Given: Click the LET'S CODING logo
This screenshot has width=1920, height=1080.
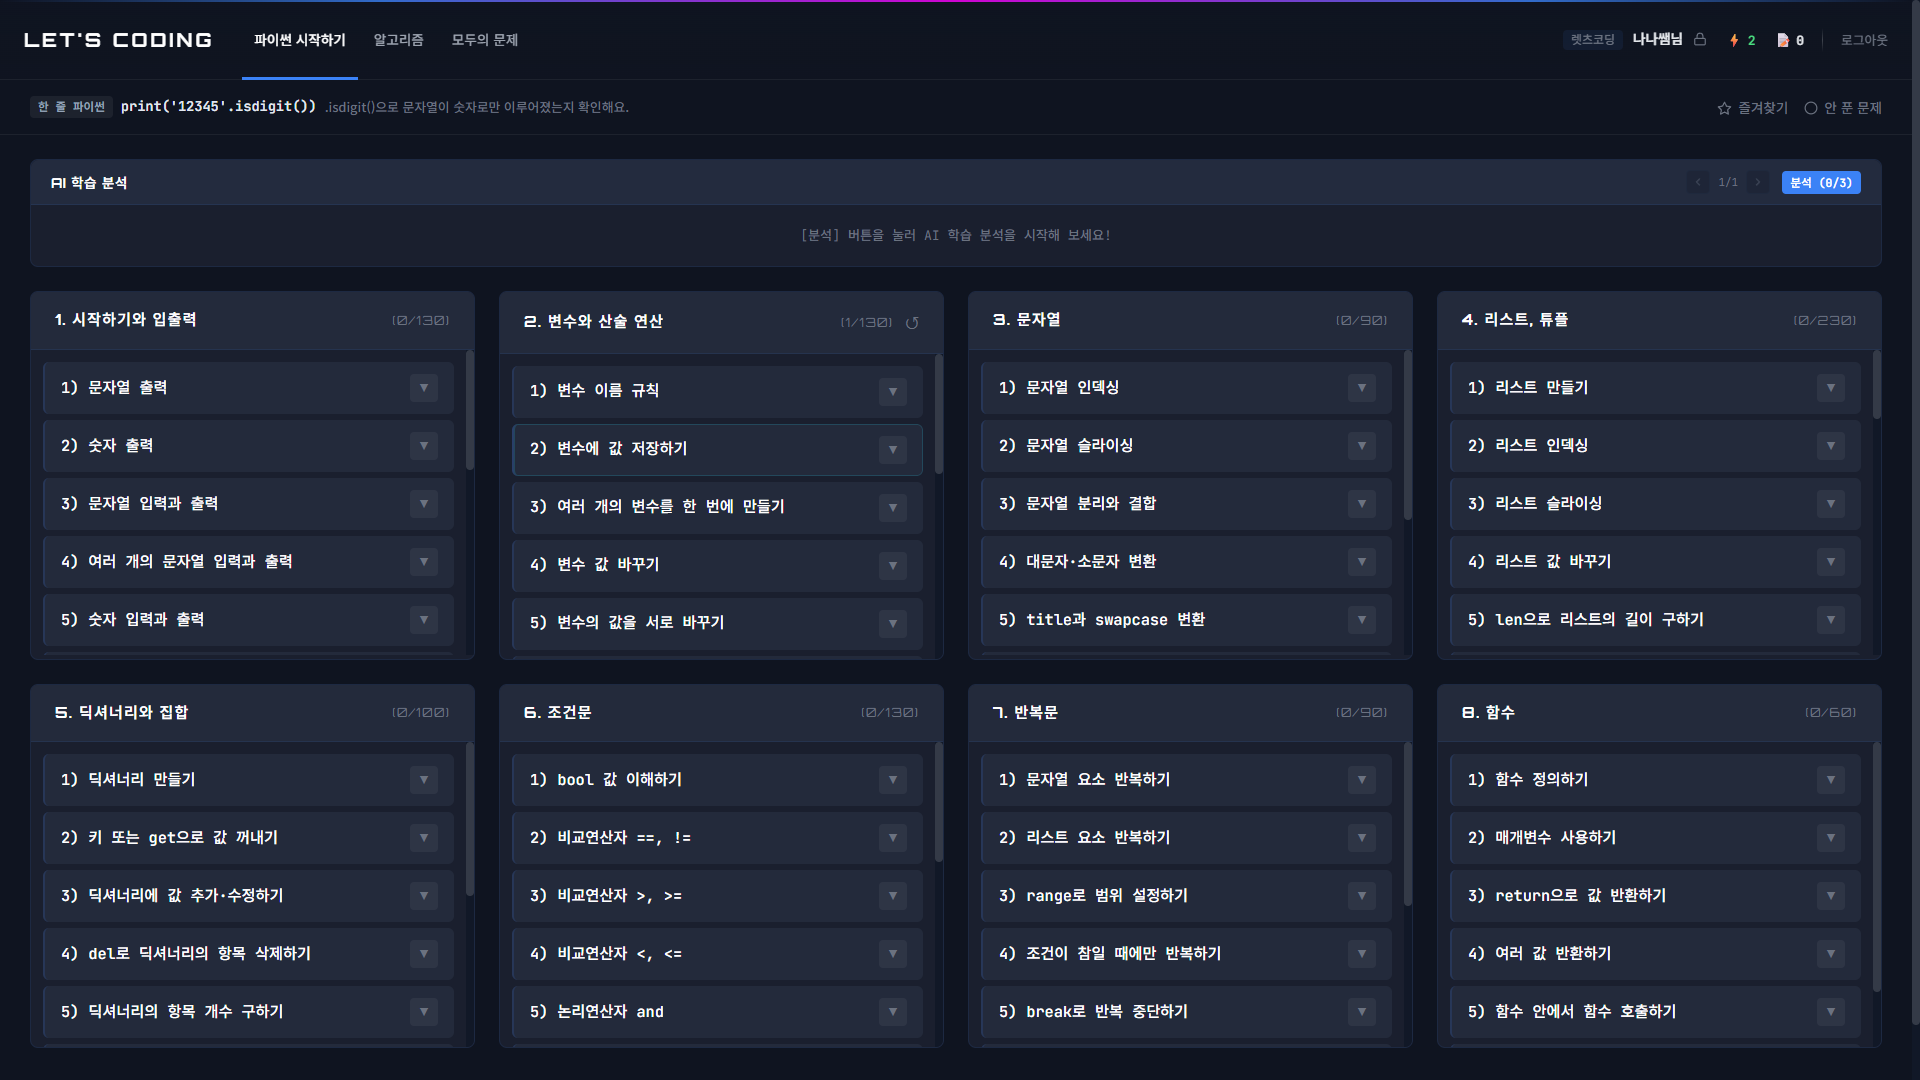Looking at the screenshot, I should click(x=118, y=40).
